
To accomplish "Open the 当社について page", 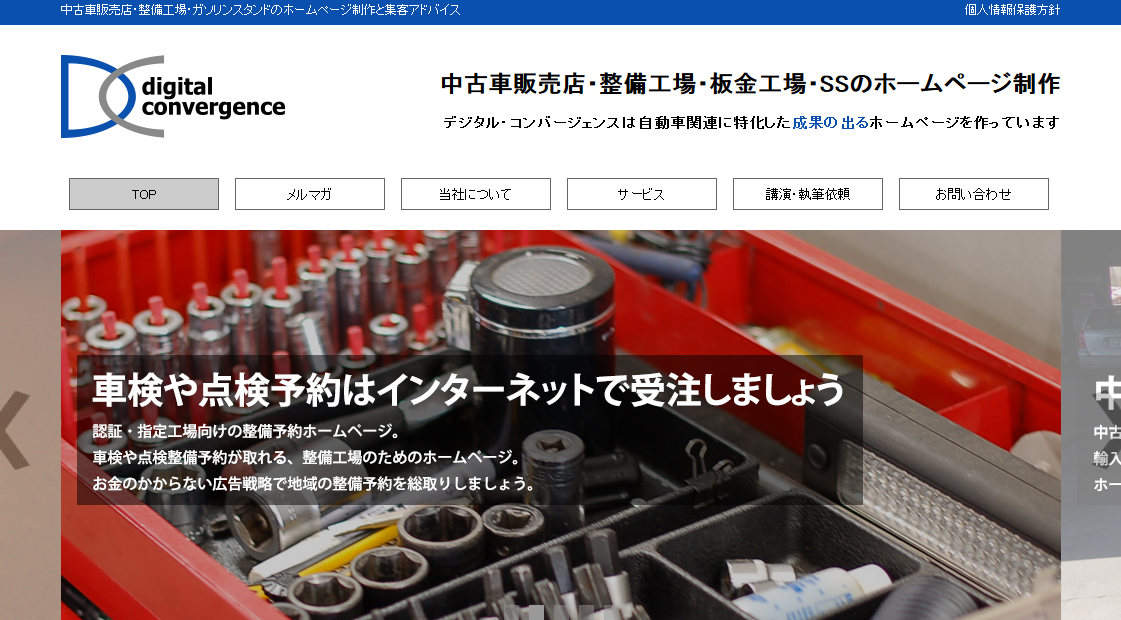I will point(476,194).
